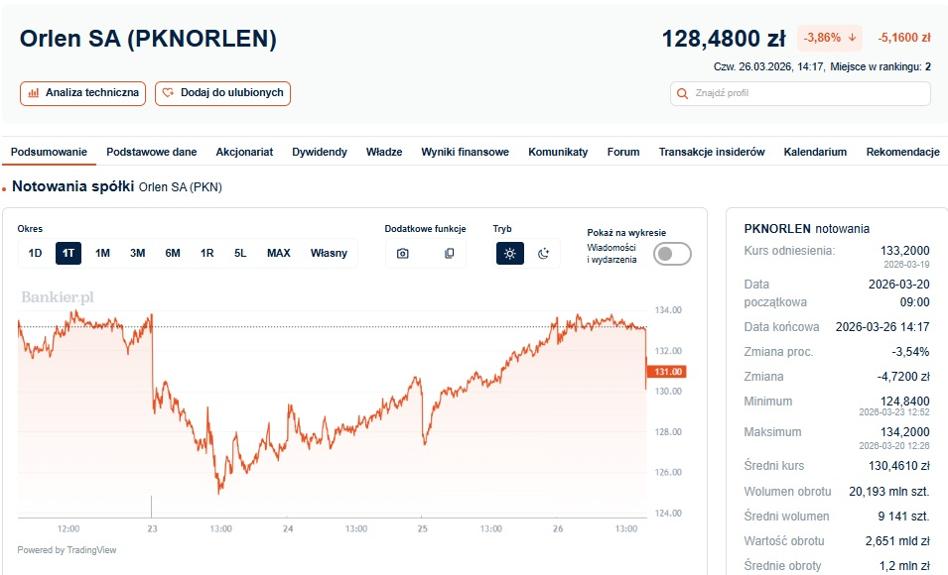Click the heart icon in Dodaj do ulubionych
Image resolution: width=948 pixels, height=575 pixels.
(168, 93)
